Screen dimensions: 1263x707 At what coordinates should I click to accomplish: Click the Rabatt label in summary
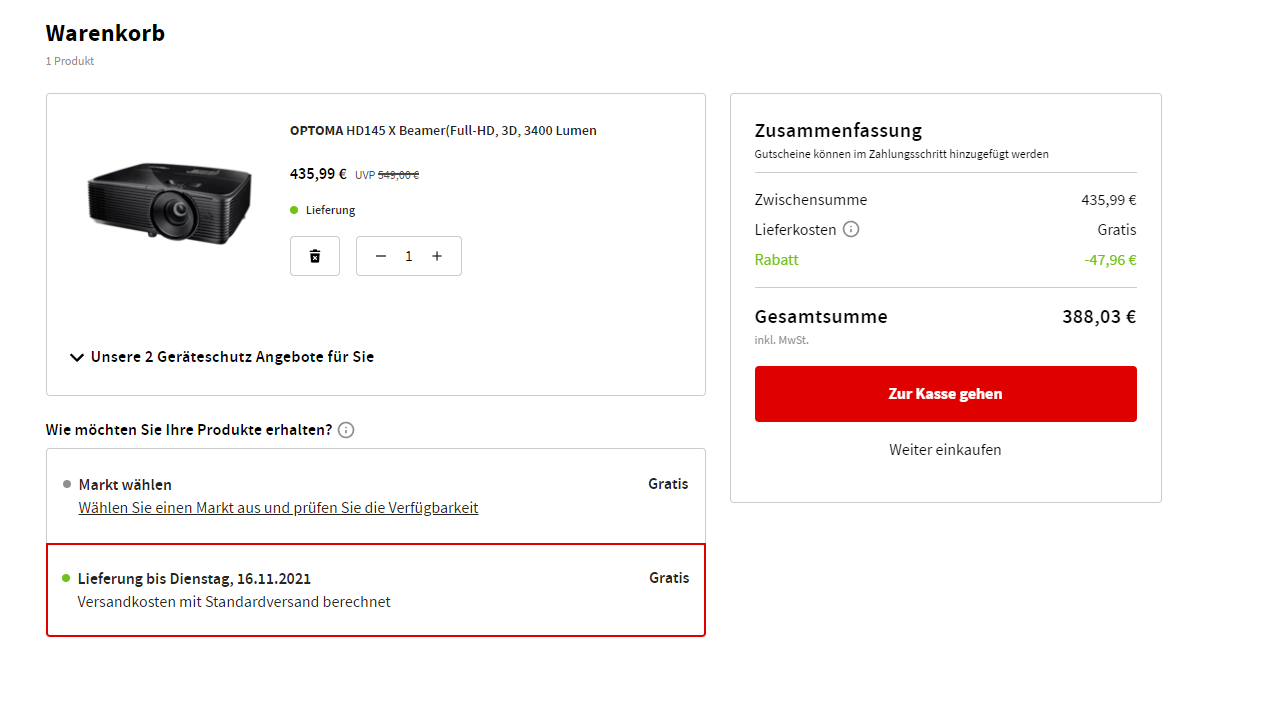777,260
